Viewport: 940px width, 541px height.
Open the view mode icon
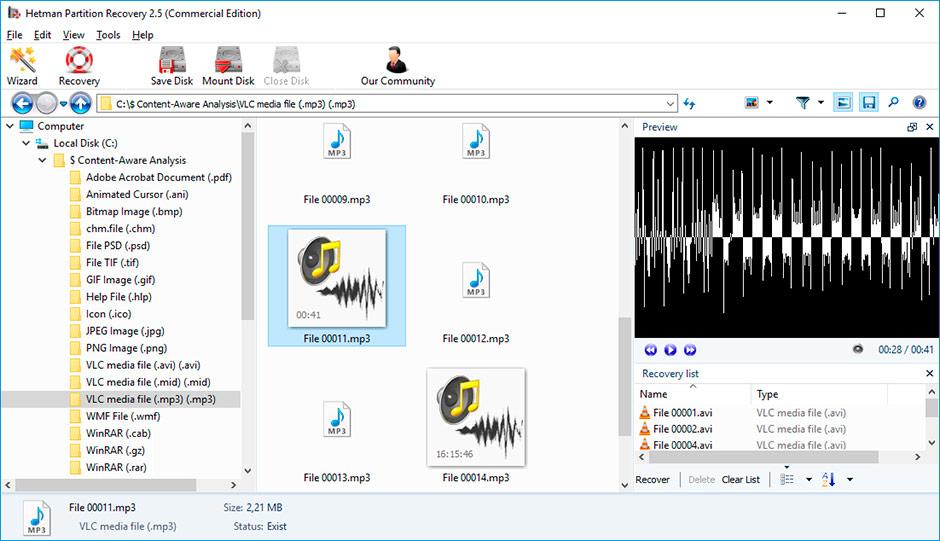(751, 103)
